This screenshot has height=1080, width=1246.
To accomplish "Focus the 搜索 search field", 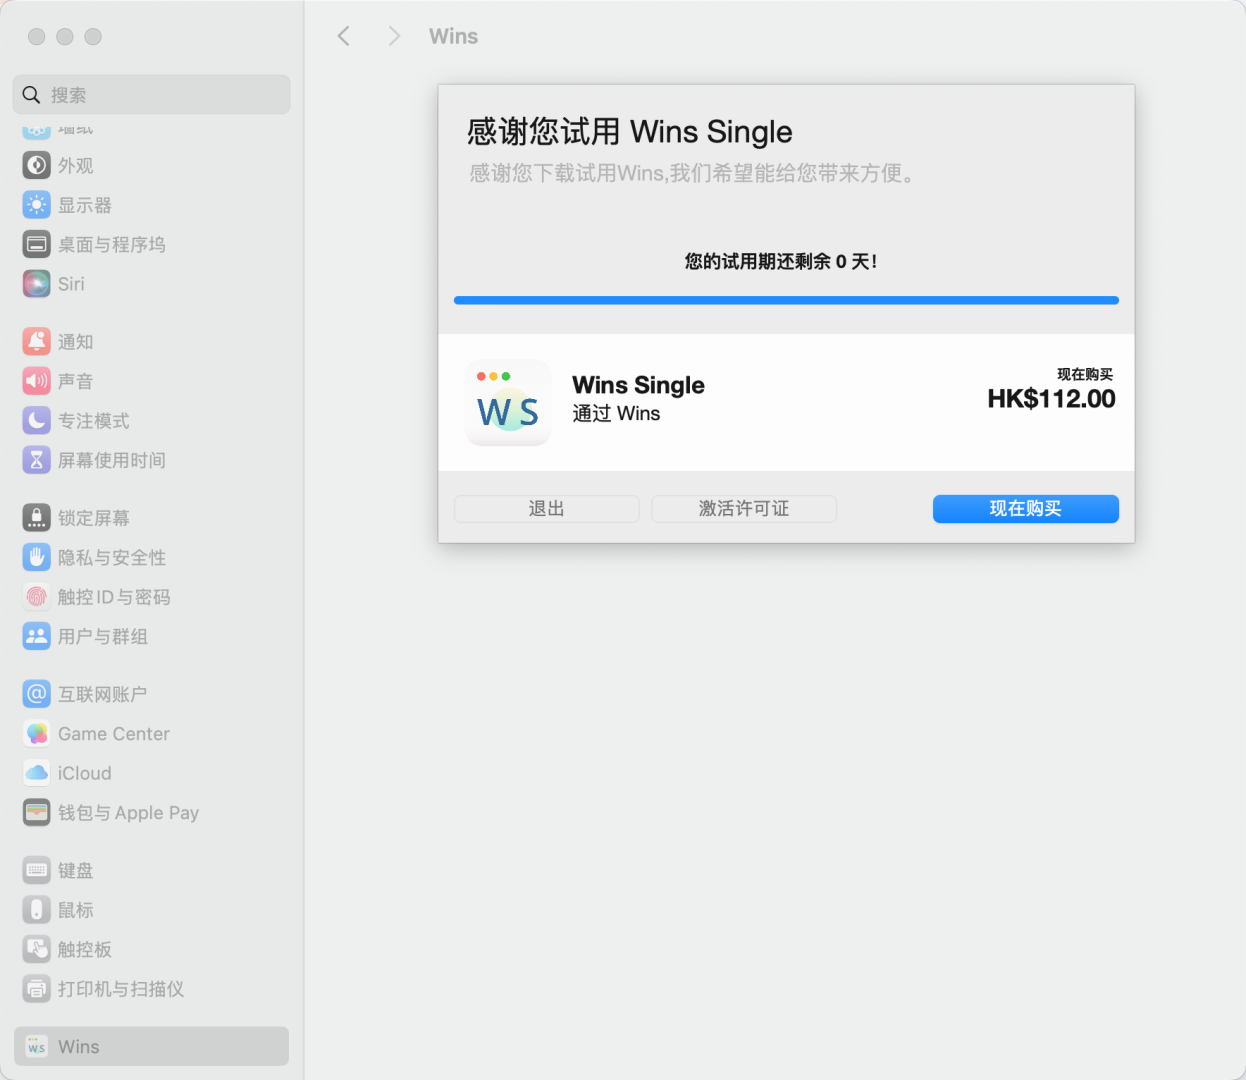I will 152,95.
